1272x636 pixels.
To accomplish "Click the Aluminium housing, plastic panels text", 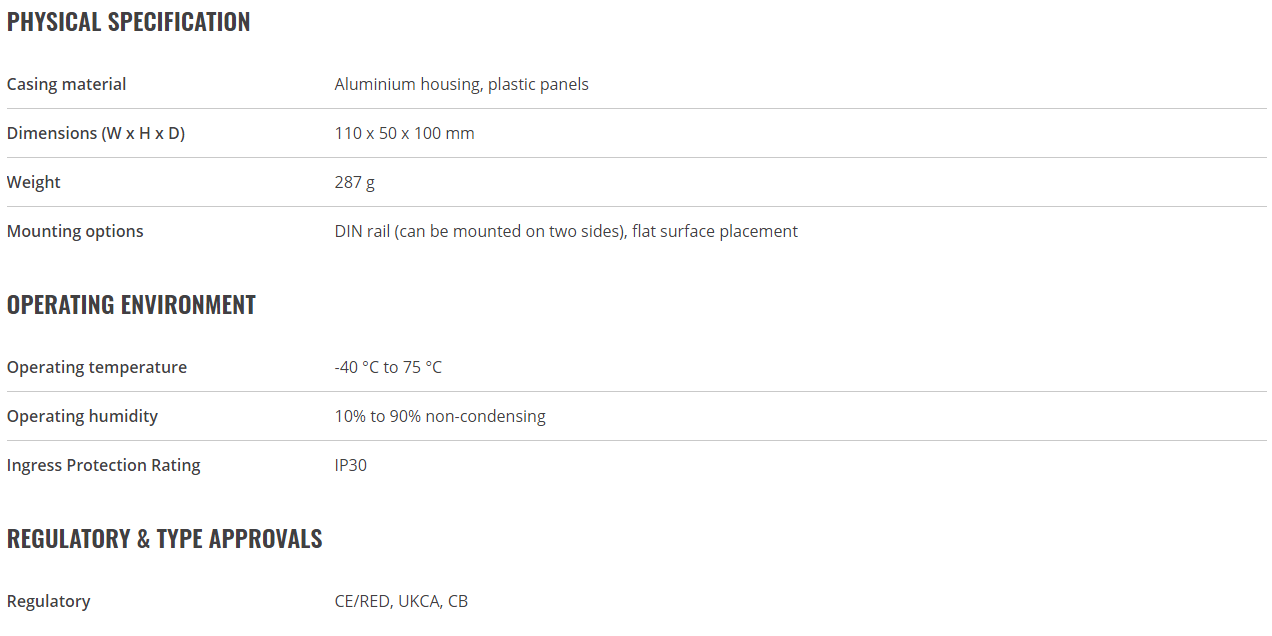I will 461,84.
